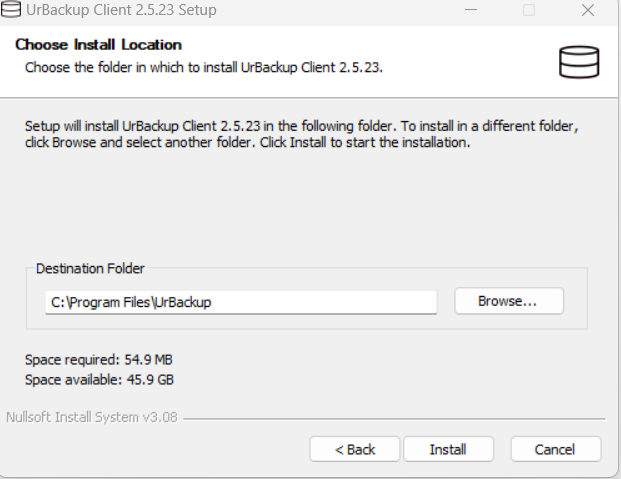This screenshot has width=621, height=479.
Task: Click the UrBackup icon in the title bar
Action: (x=11, y=9)
